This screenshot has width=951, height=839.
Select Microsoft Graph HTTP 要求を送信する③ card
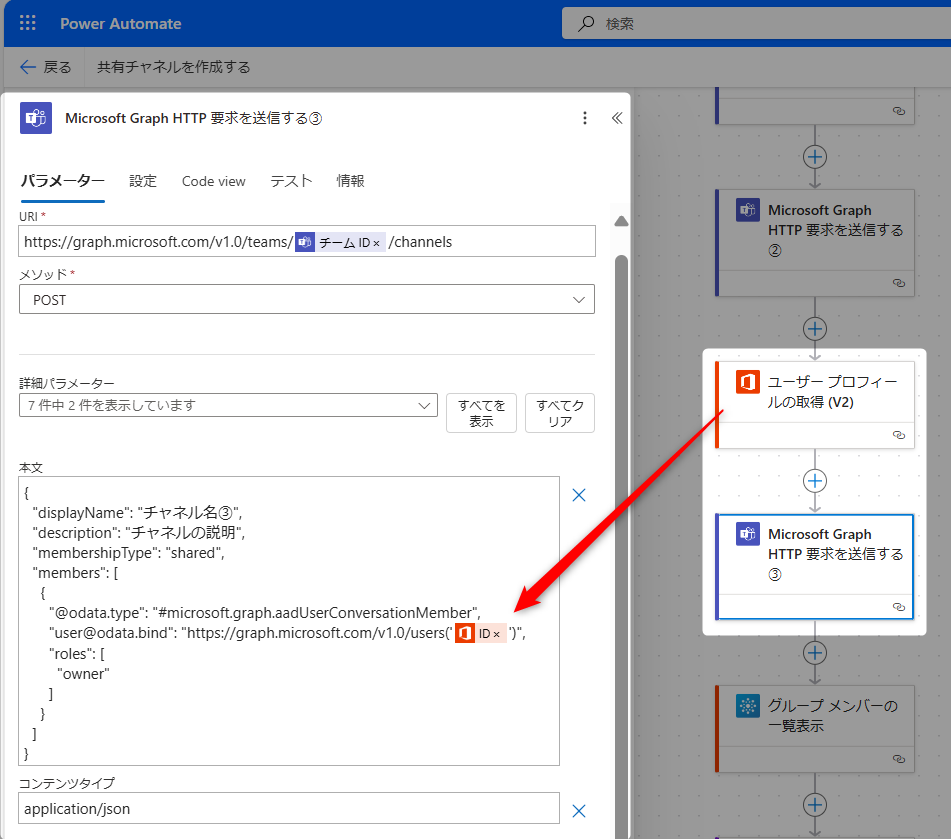(x=815, y=567)
